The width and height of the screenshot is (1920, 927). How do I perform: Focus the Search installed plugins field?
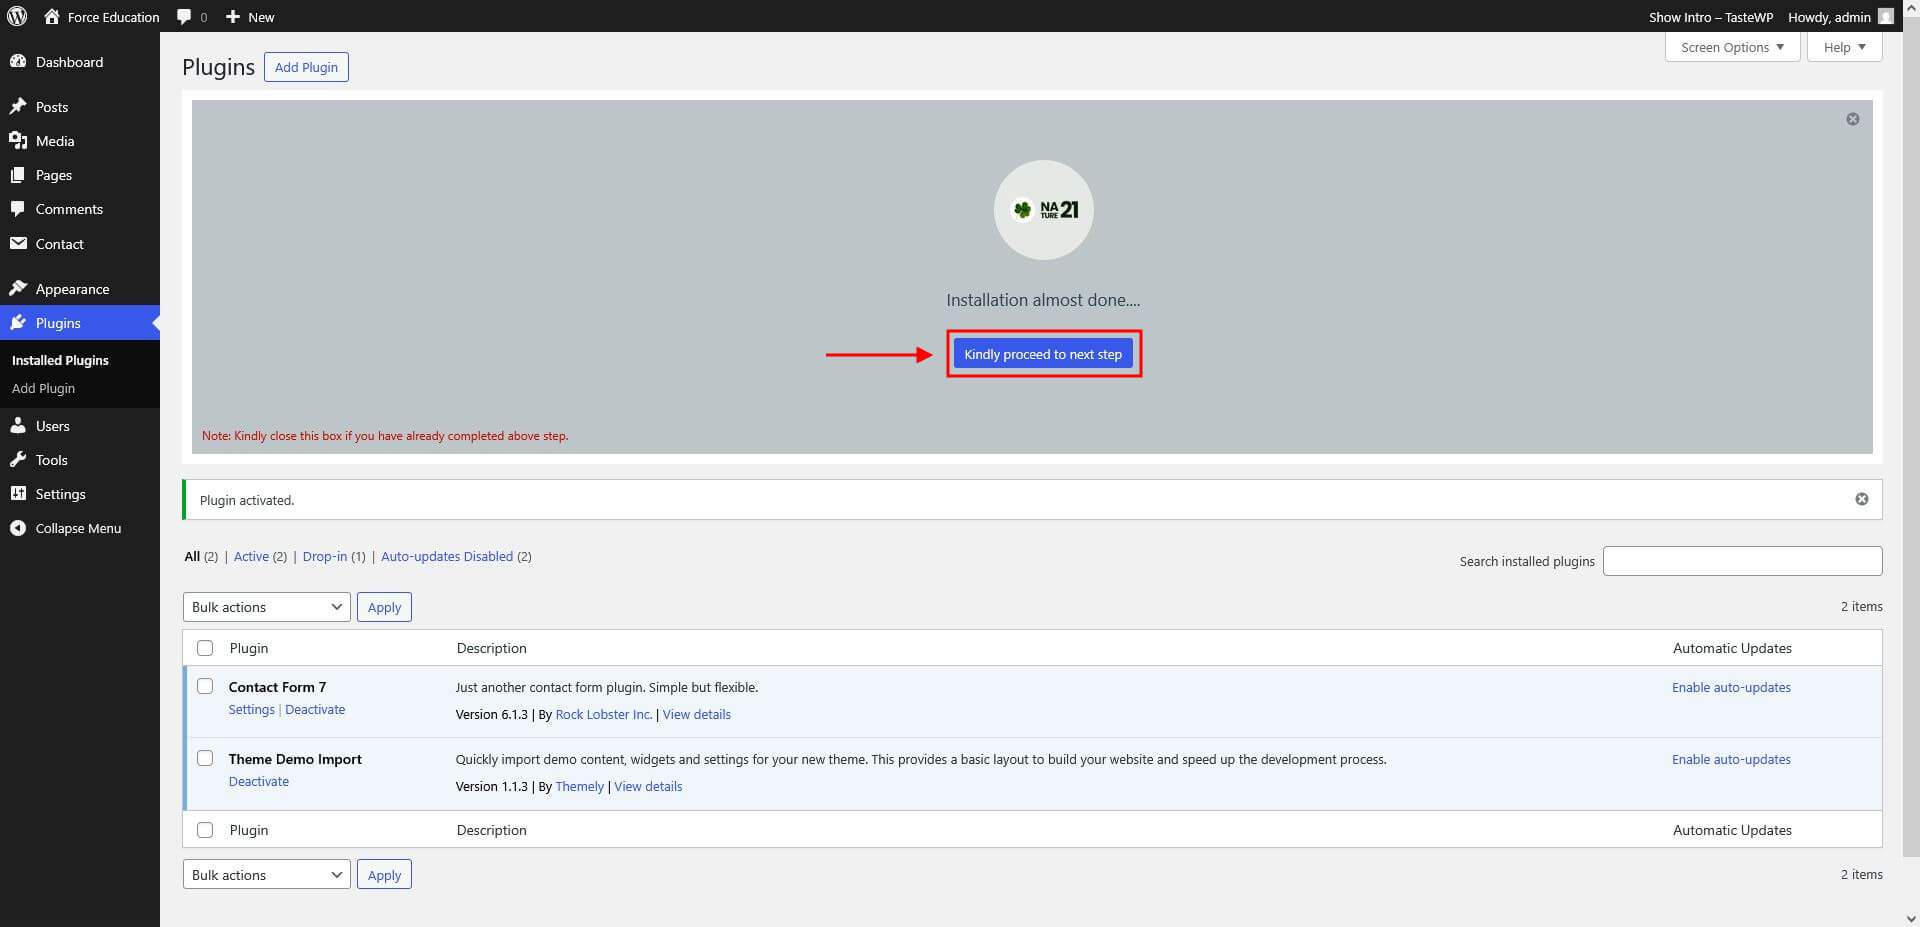[x=1742, y=561]
